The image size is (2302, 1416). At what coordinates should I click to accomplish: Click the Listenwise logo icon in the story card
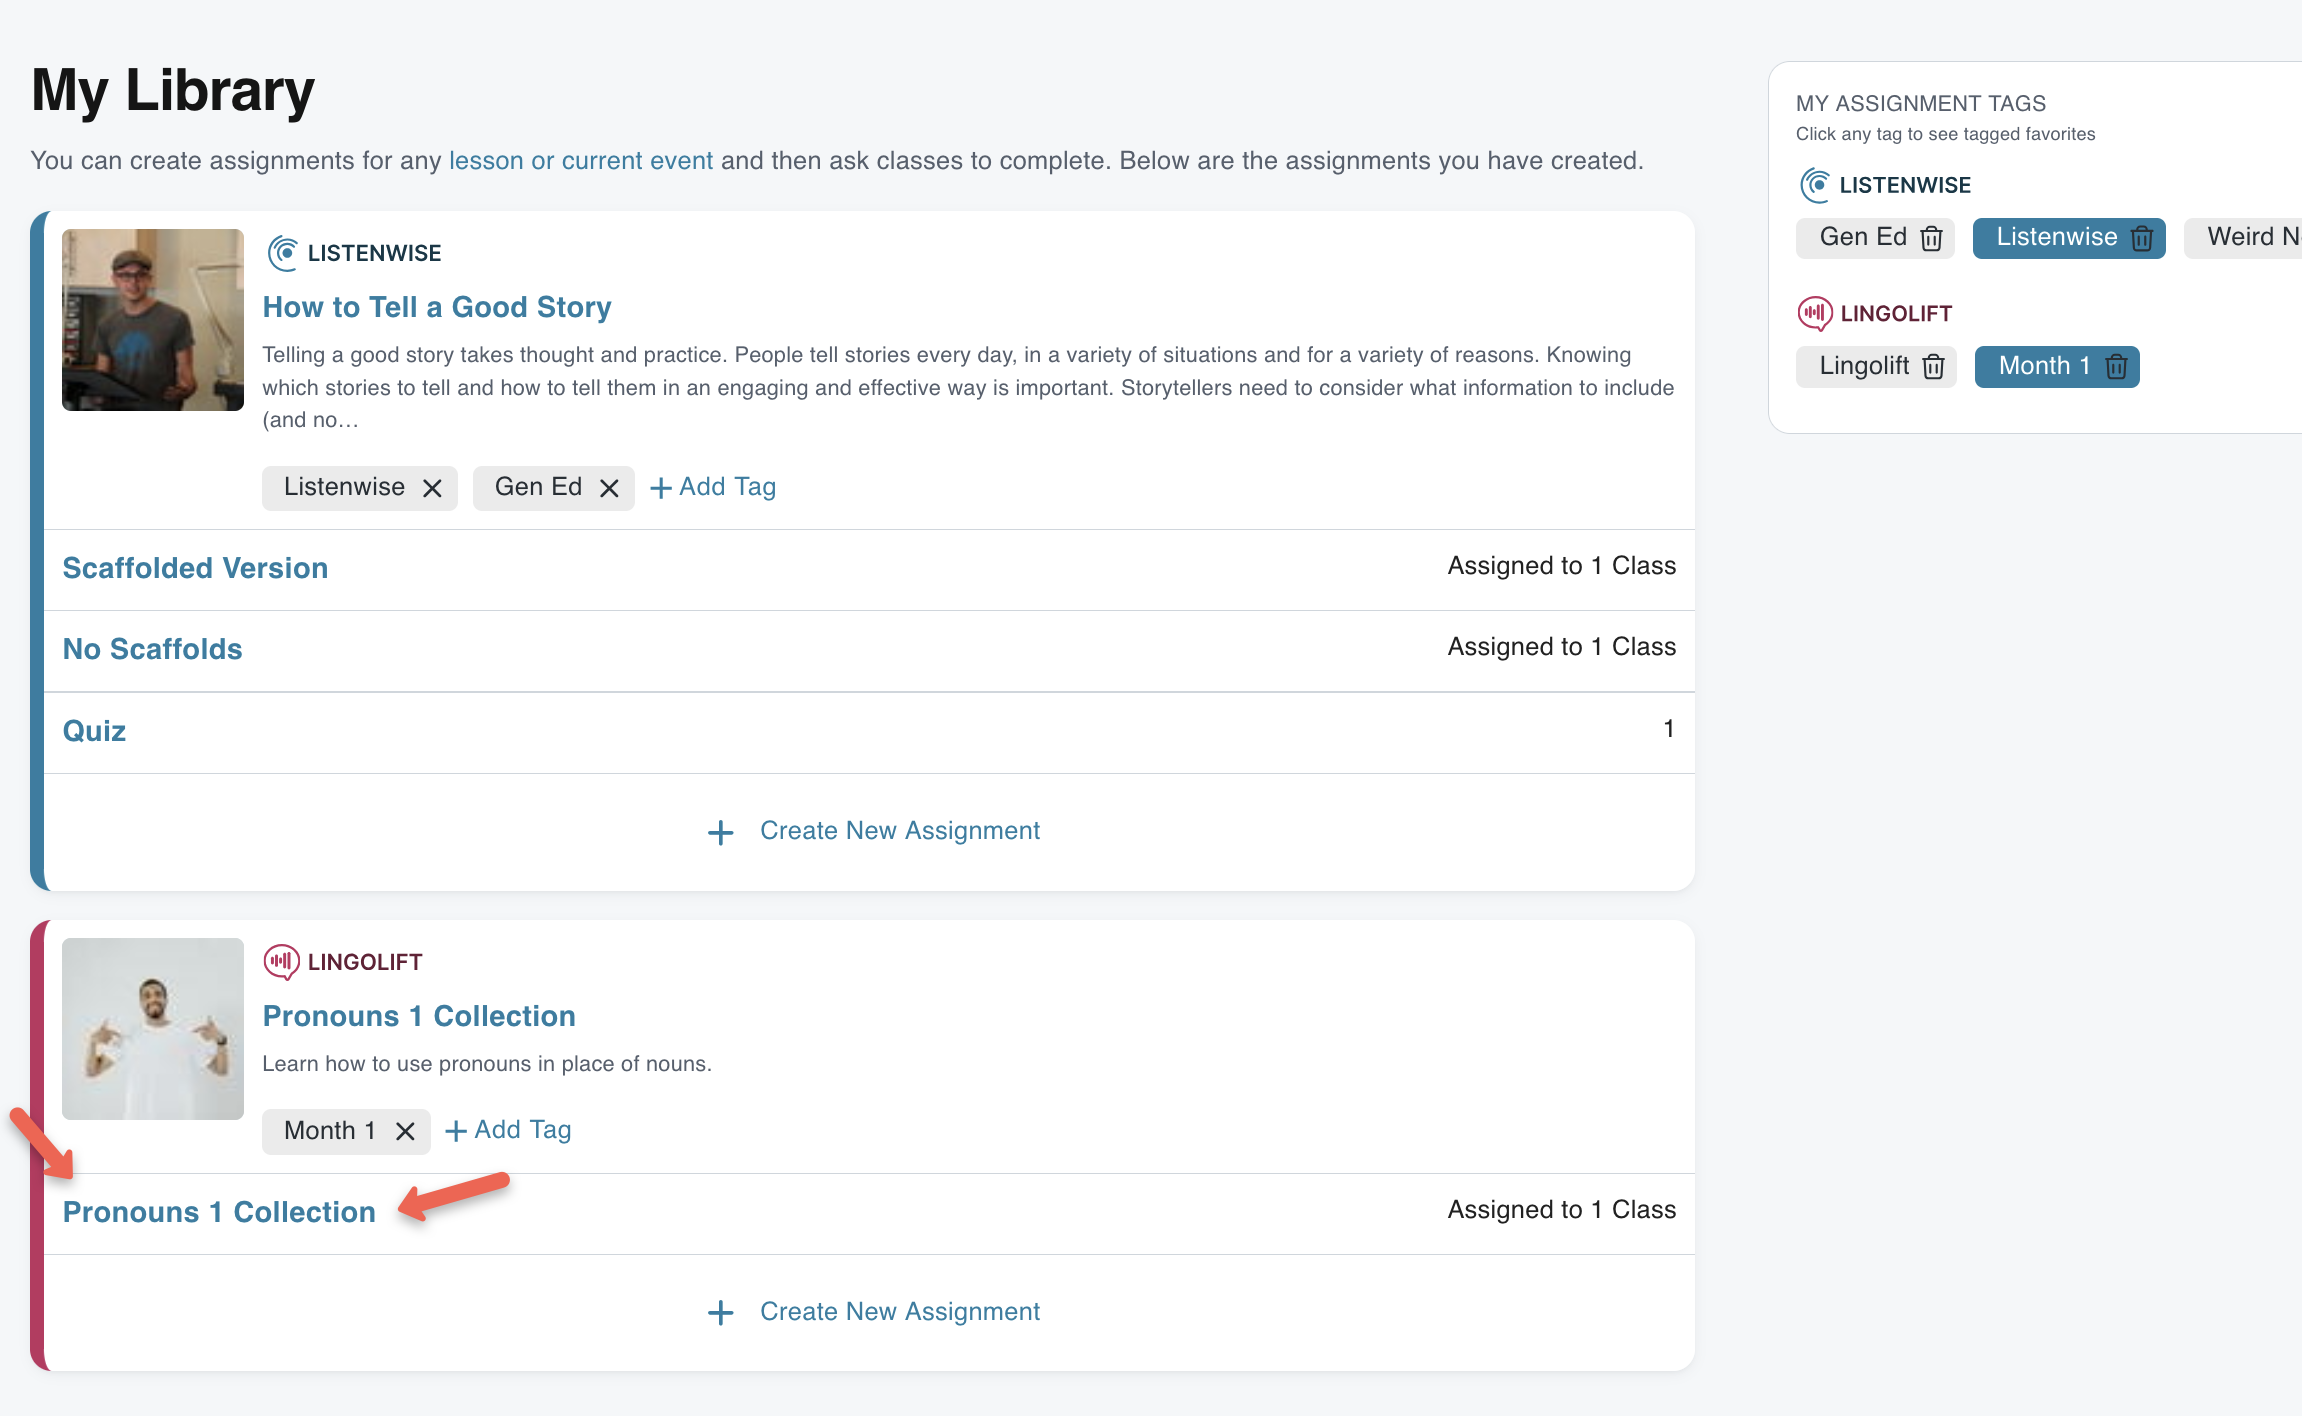pos(283,253)
